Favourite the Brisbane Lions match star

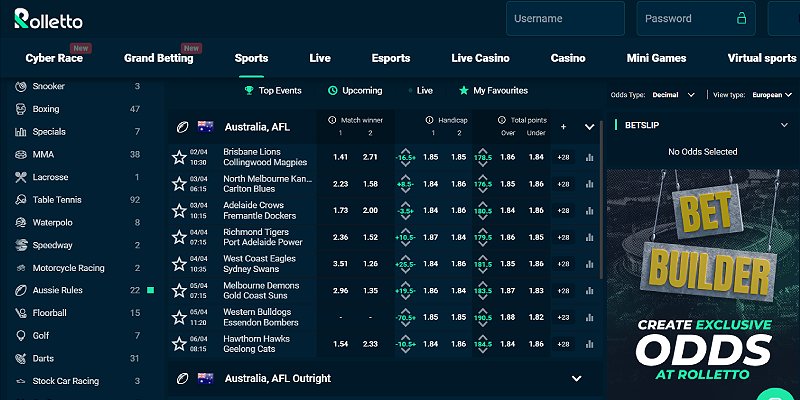(x=179, y=157)
